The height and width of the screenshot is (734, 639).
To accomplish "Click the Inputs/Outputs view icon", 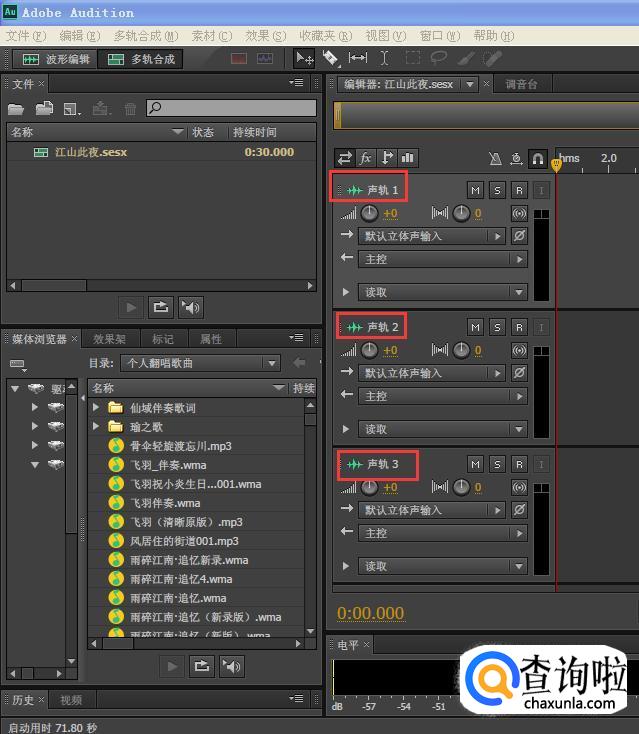I will point(345,158).
